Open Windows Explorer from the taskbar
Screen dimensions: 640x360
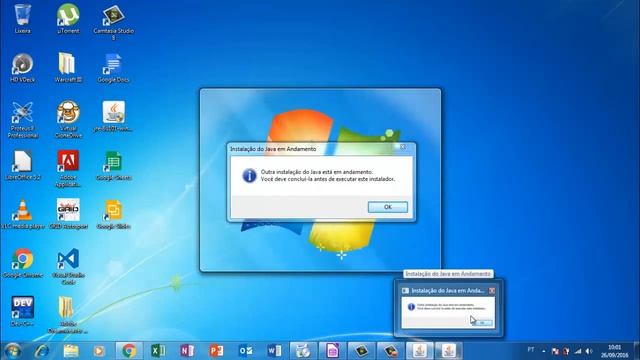click(71, 351)
